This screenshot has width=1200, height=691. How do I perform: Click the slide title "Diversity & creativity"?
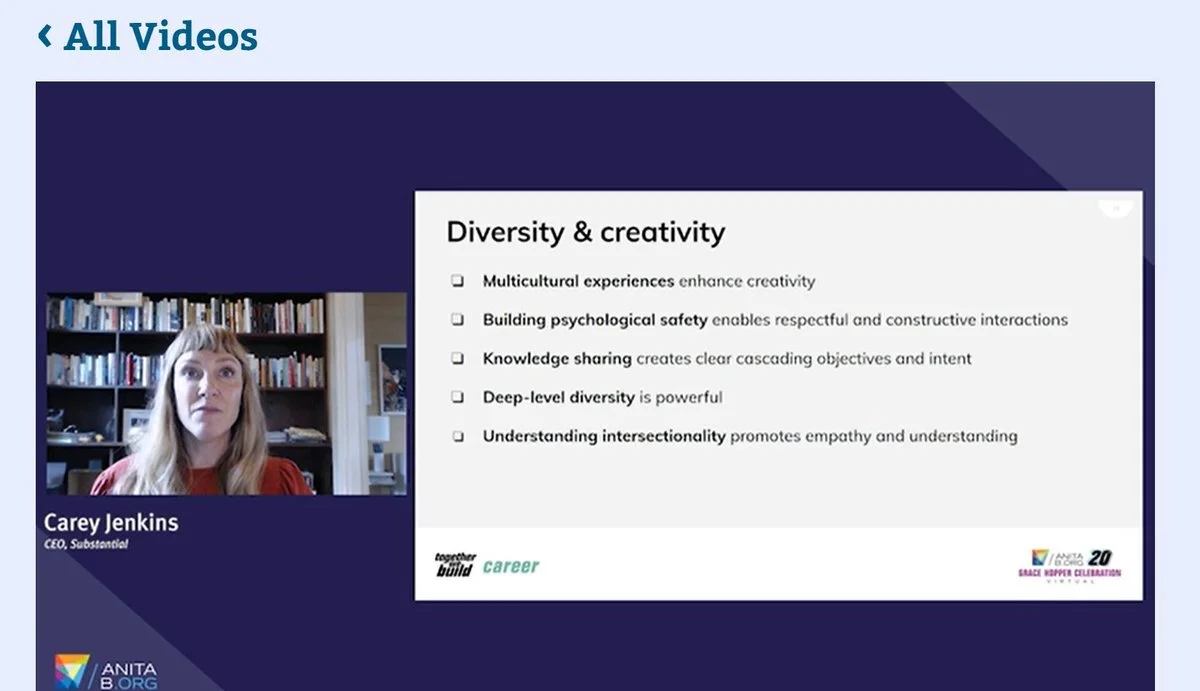pos(585,232)
